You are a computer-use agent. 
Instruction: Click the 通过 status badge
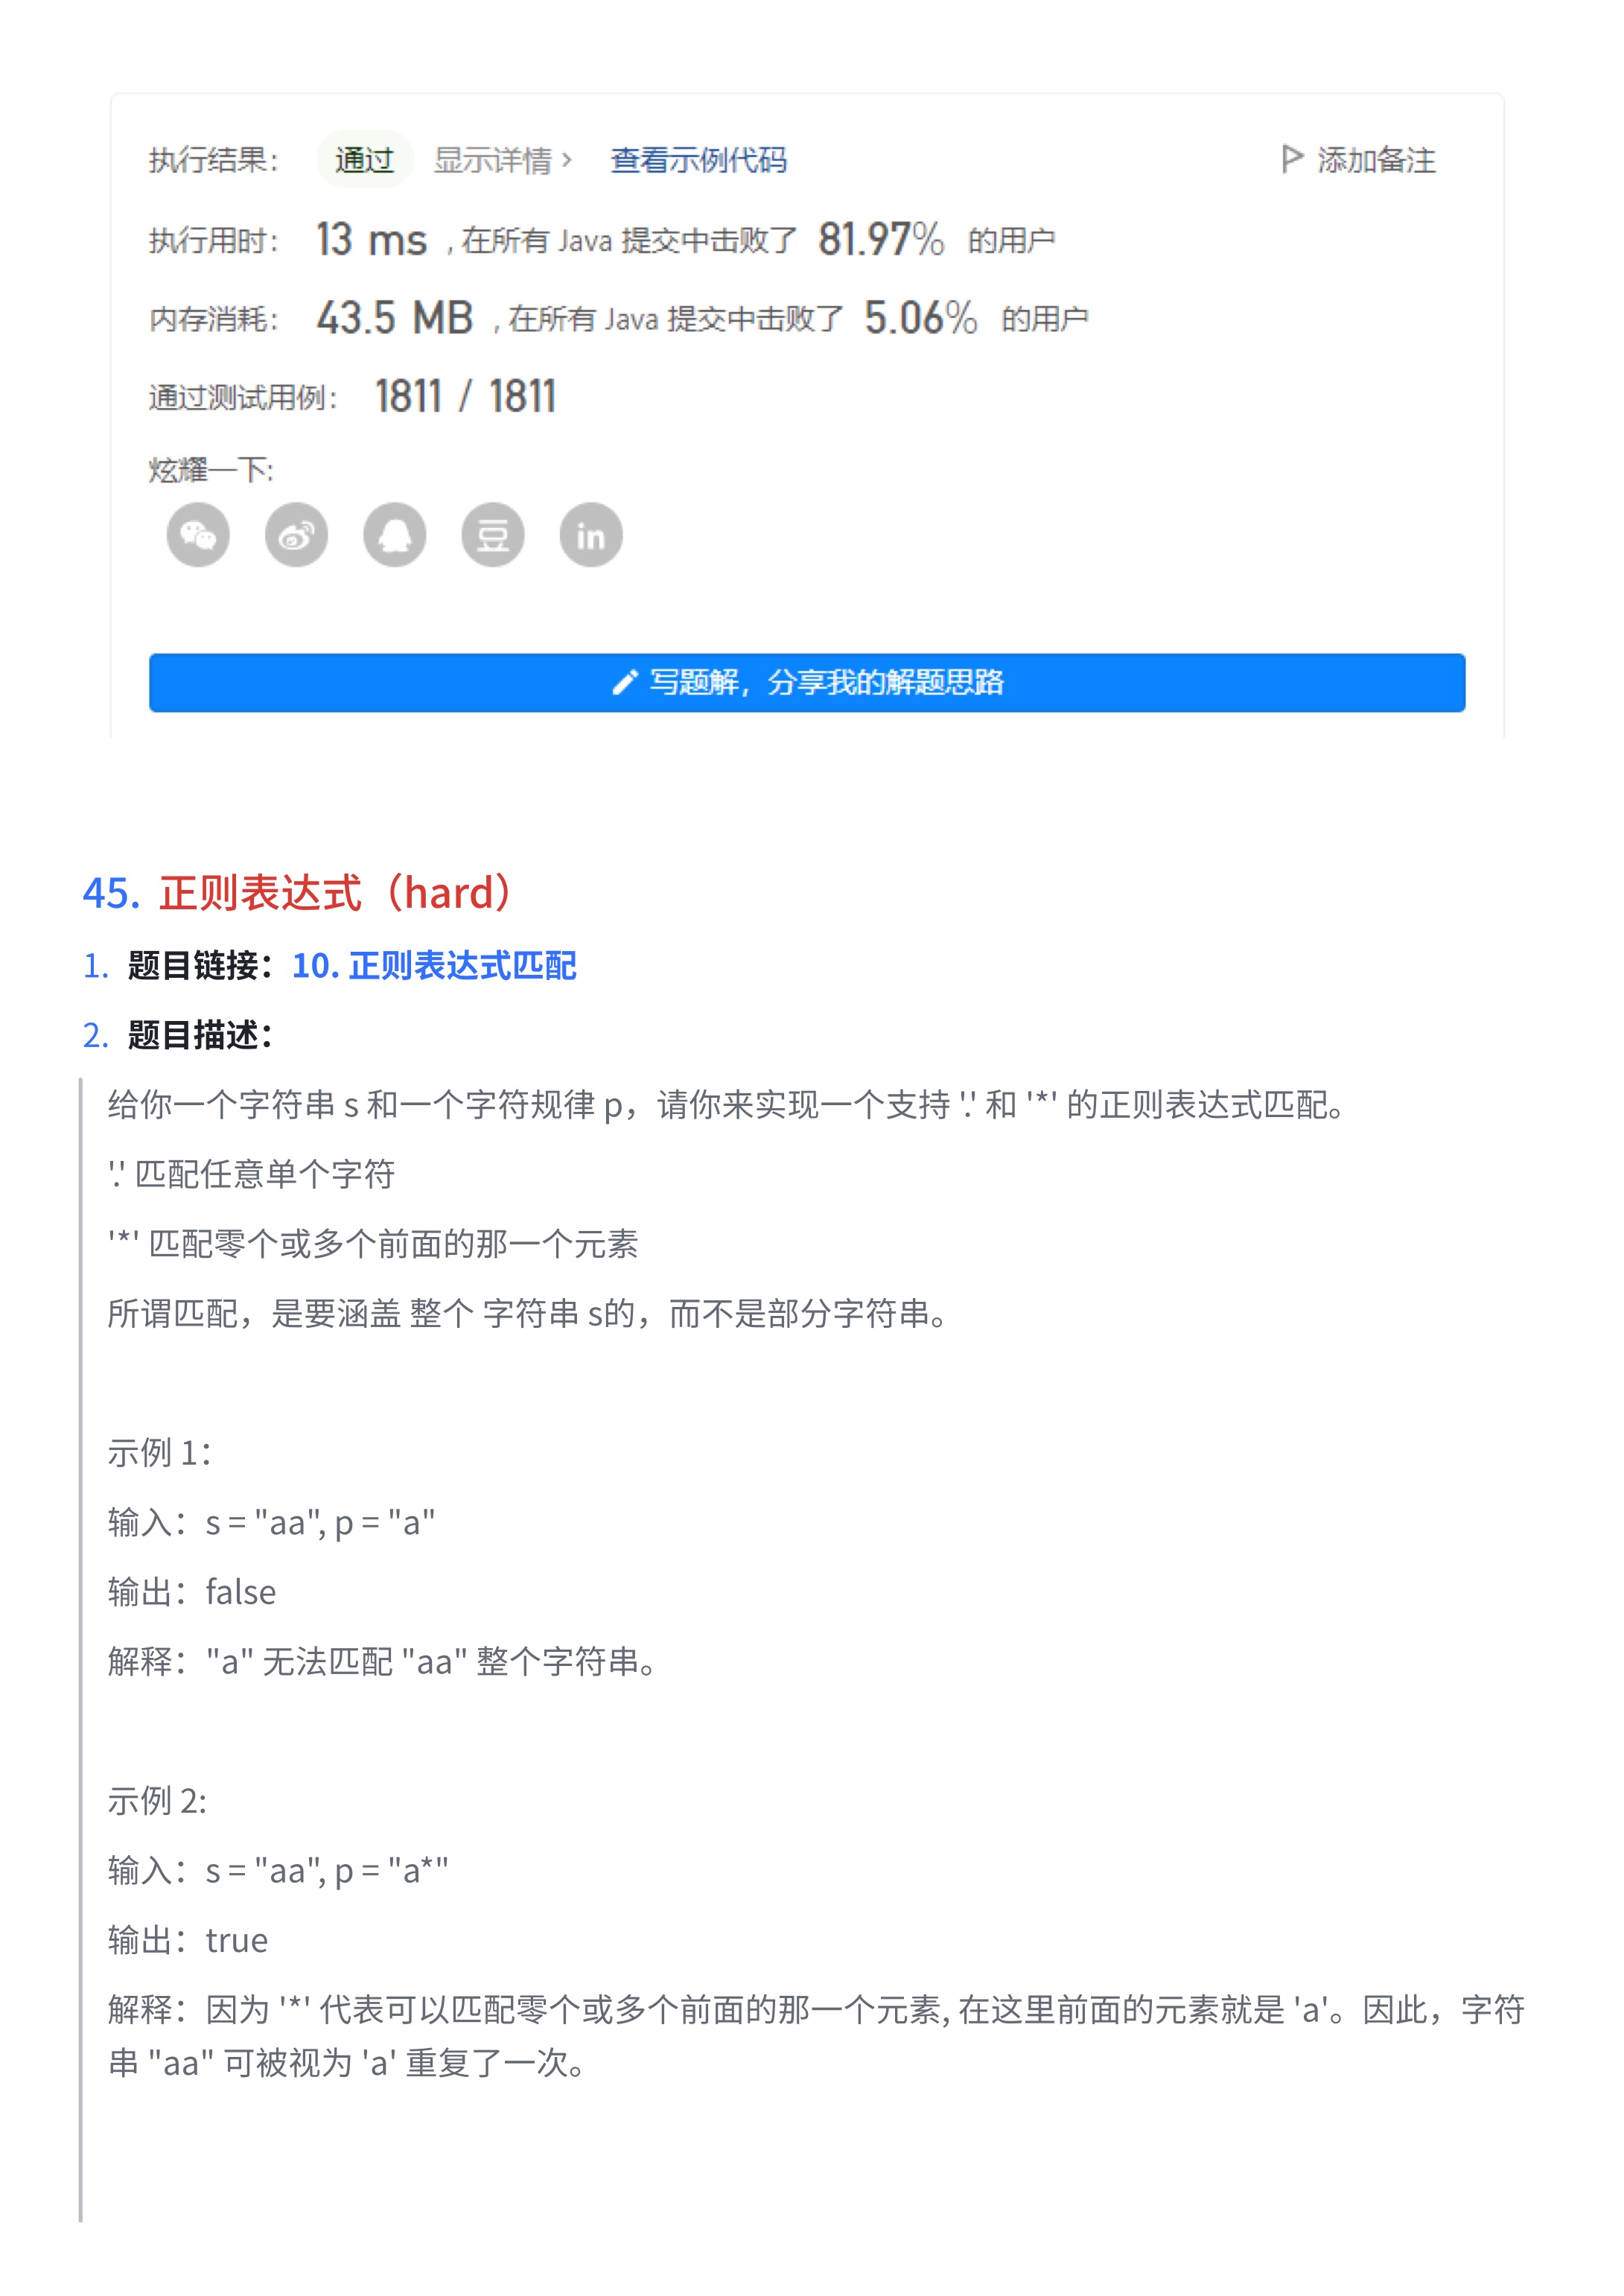365,160
